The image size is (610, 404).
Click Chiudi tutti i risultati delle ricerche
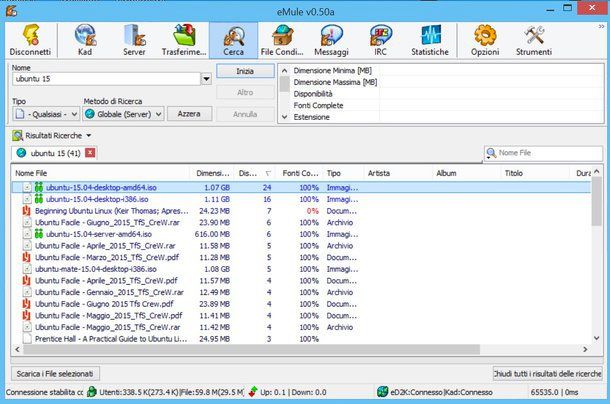pos(548,374)
